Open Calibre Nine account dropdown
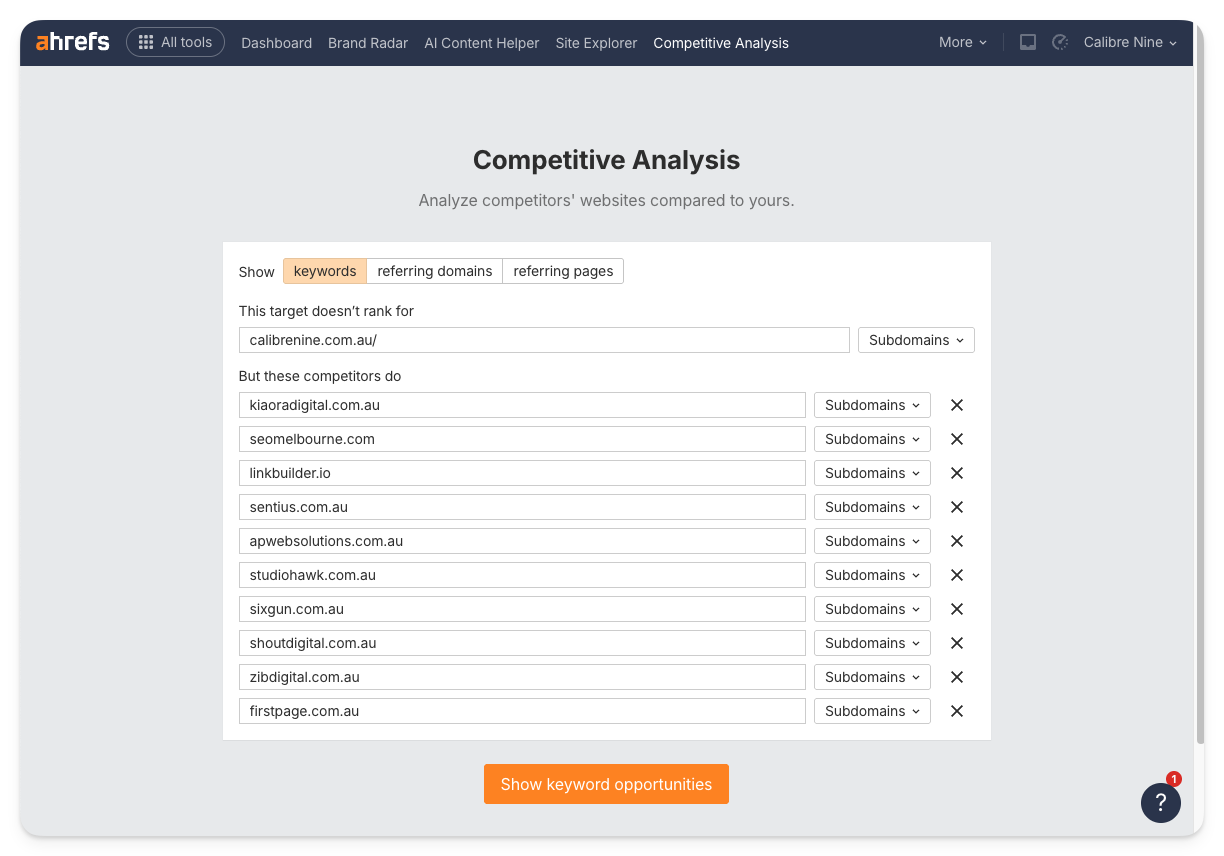The image size is (1224, 856). (x=1130, y=42)
